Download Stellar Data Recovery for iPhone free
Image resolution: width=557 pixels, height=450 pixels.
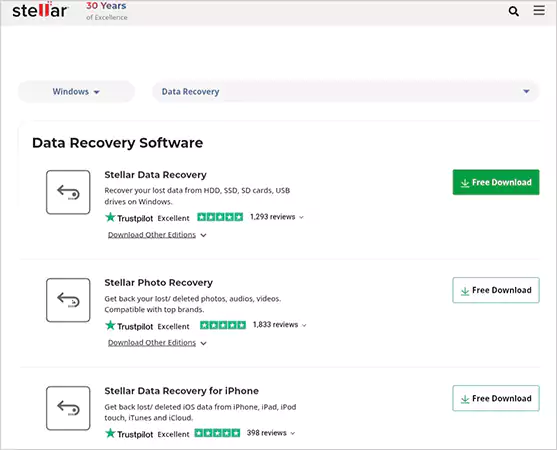(x=496, y=398)
